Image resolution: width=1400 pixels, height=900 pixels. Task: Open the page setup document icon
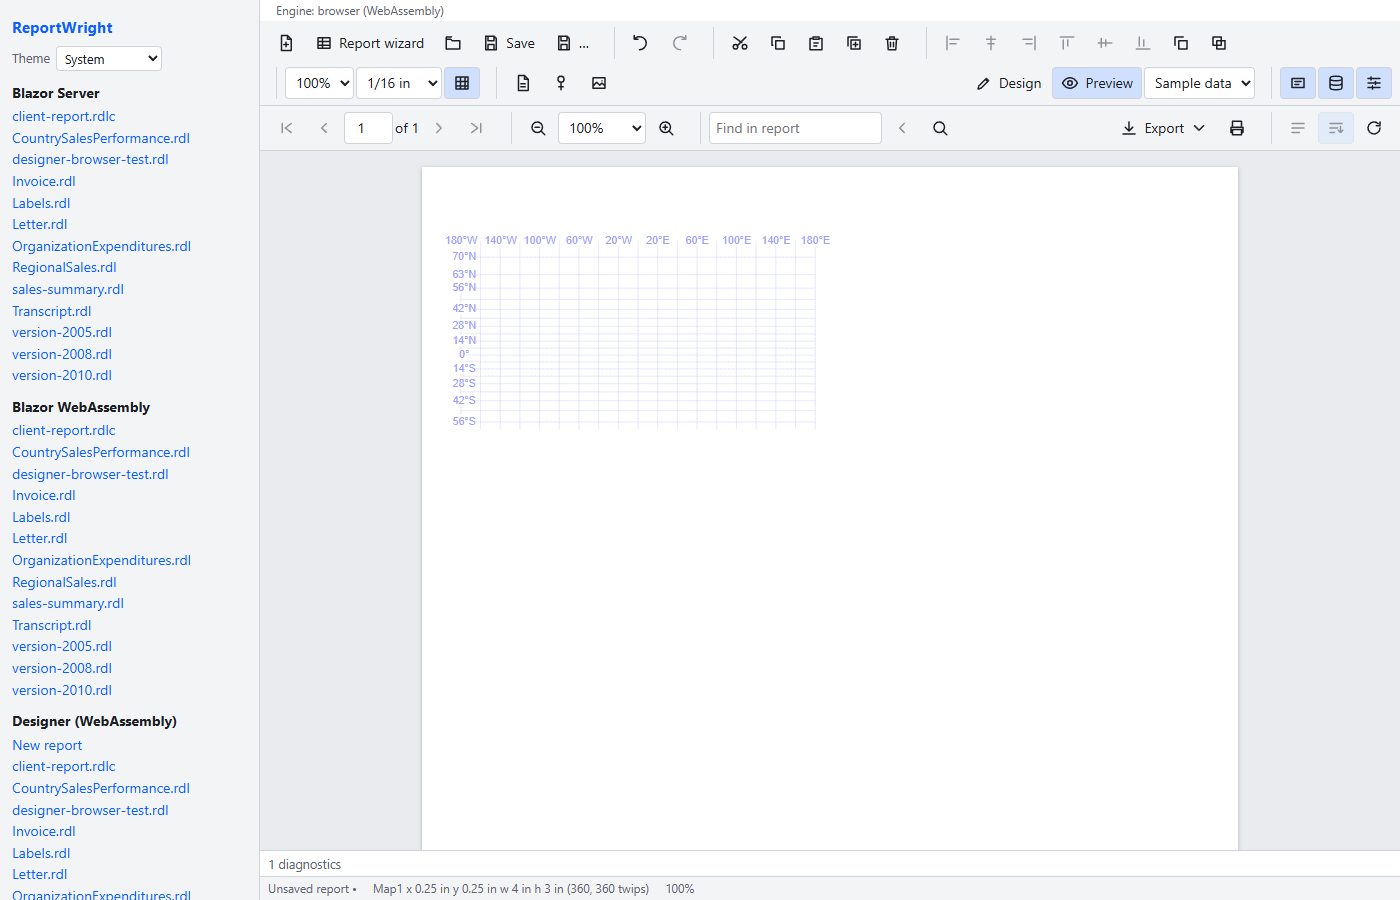point(523,83)
